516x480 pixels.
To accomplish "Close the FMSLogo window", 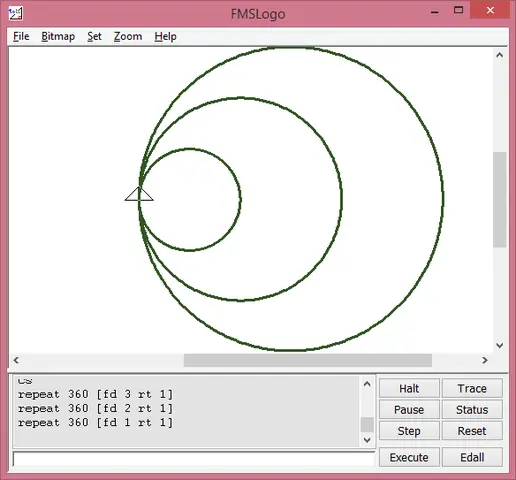I will pos(490,10).
